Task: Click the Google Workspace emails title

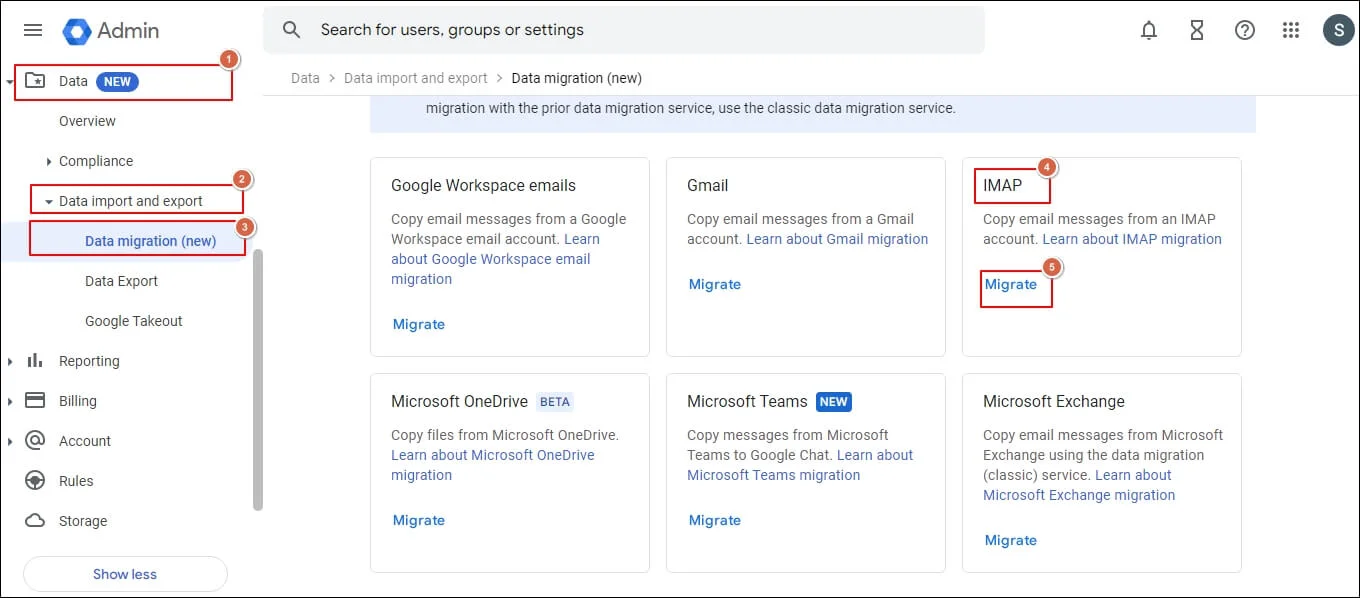Action: pyautogui.click(x=483, y=185)
